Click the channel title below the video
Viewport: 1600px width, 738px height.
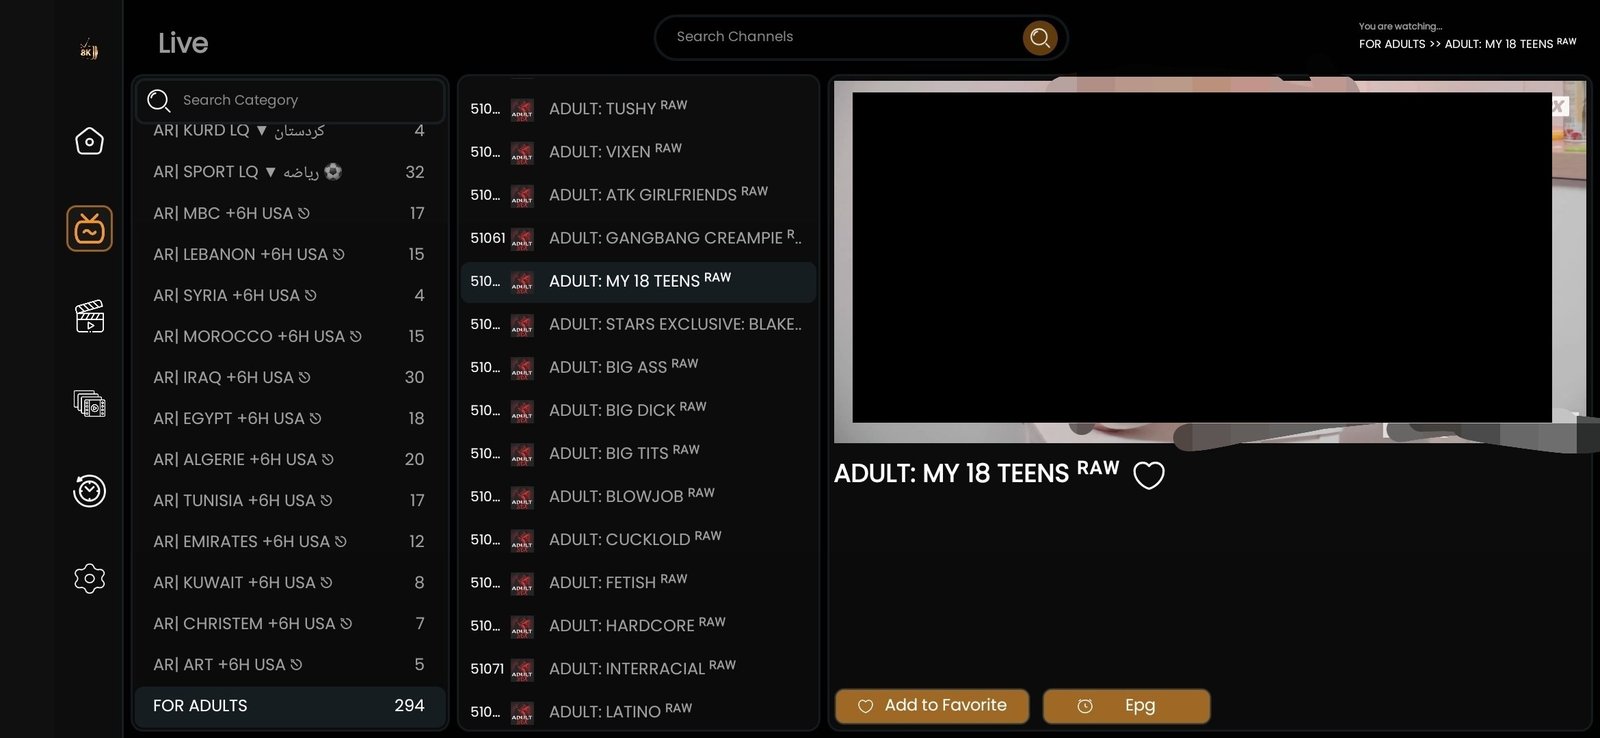click(976, 473)
